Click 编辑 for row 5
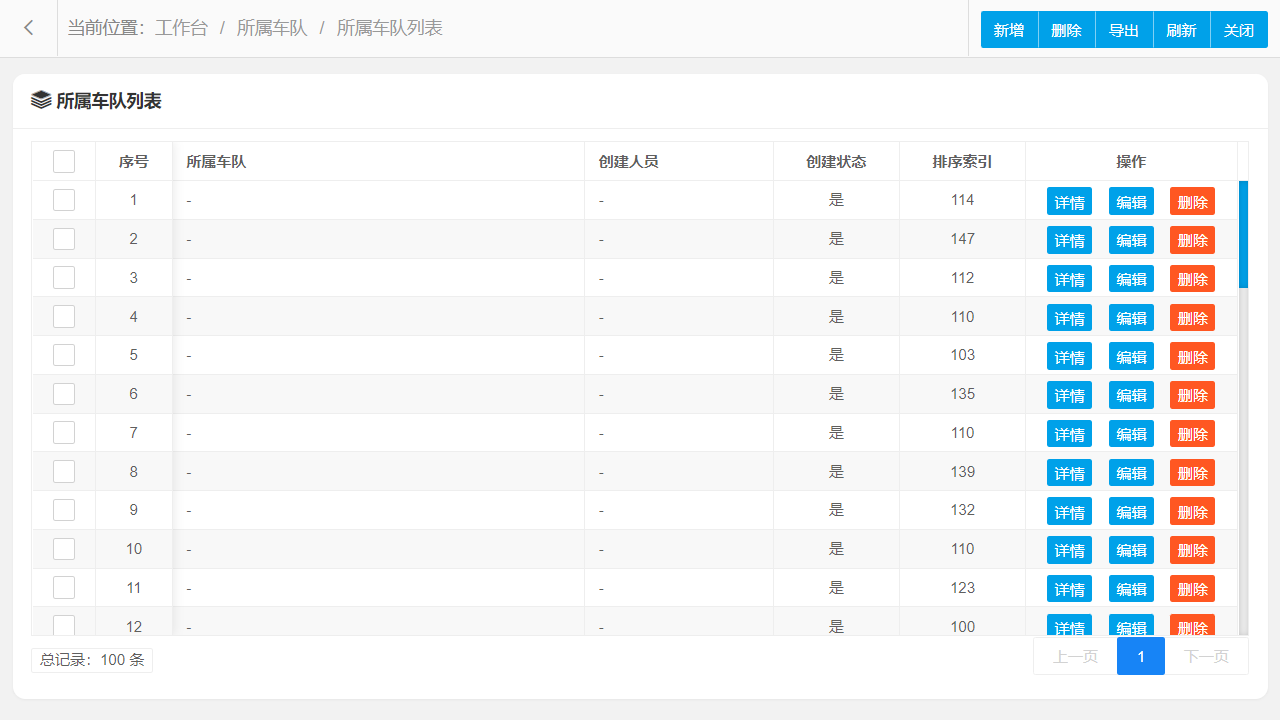The height and width of the screenshot is (720, 1280). click(x=1131, y=356)
